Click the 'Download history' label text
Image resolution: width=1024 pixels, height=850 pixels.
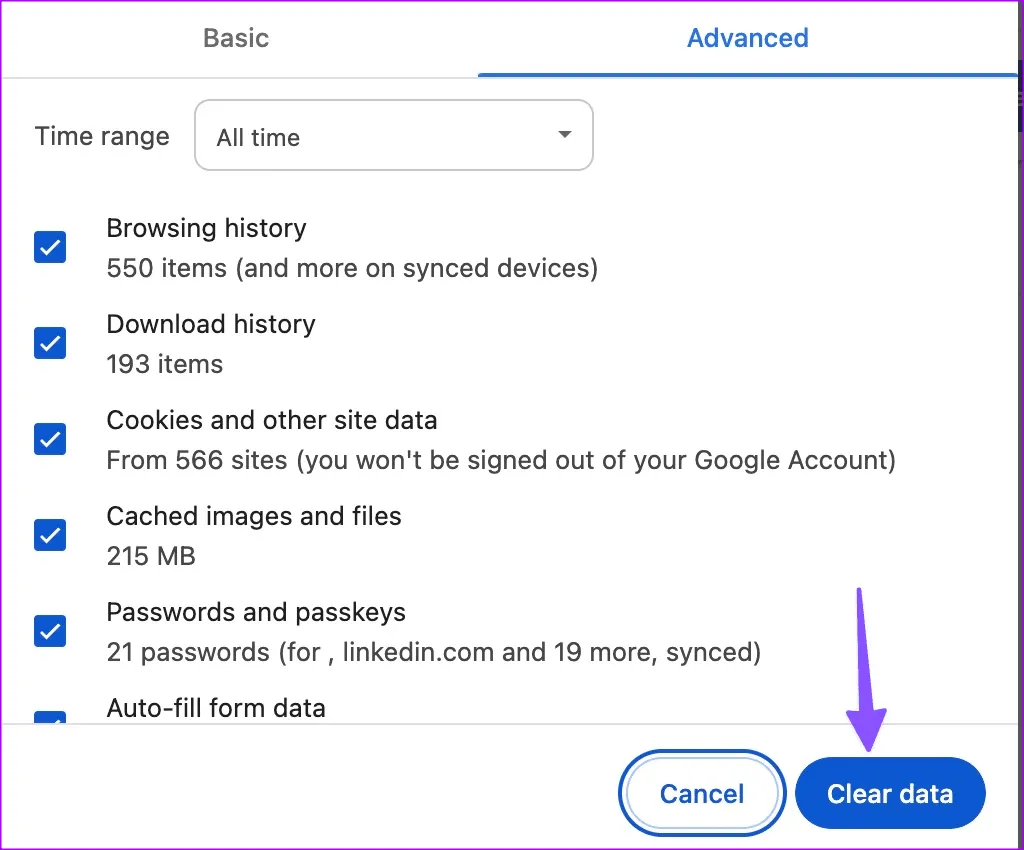coord(211,324)
